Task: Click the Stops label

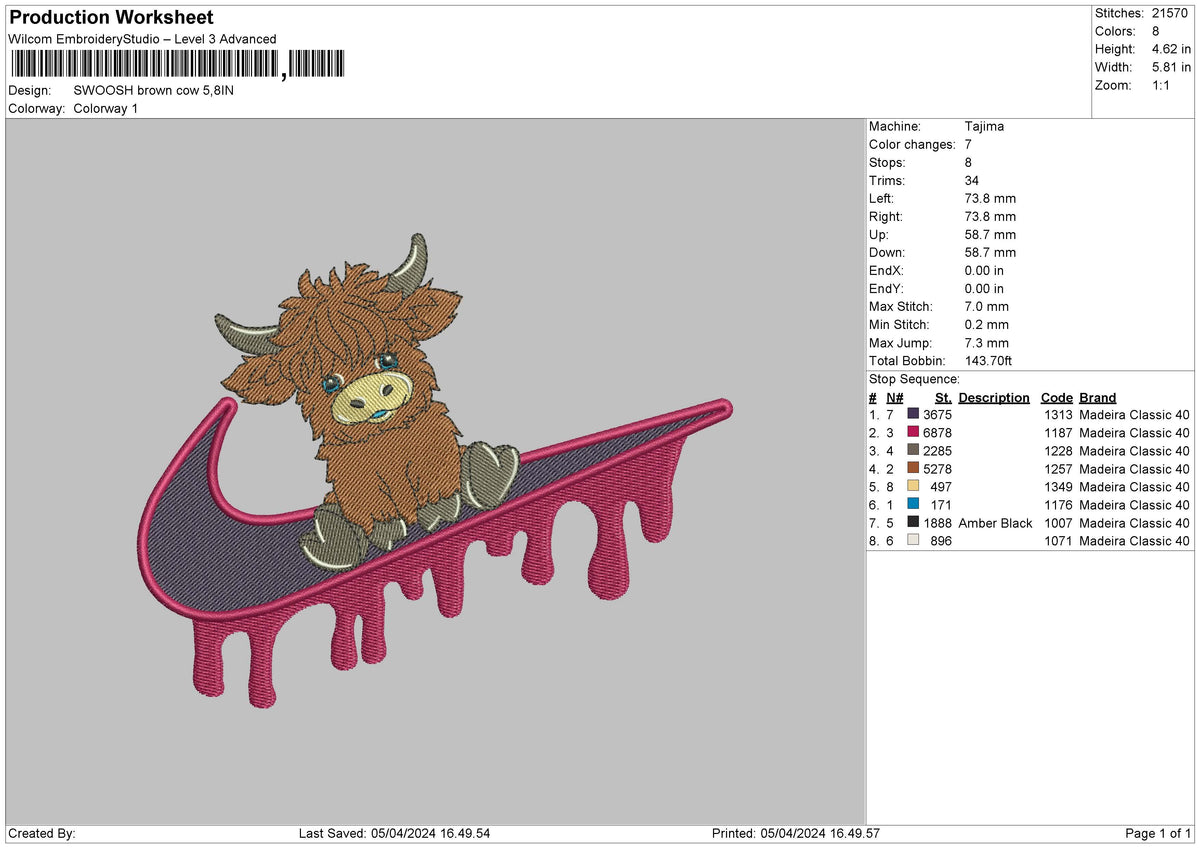Action: pyautogui.click(x=887, y=163)
